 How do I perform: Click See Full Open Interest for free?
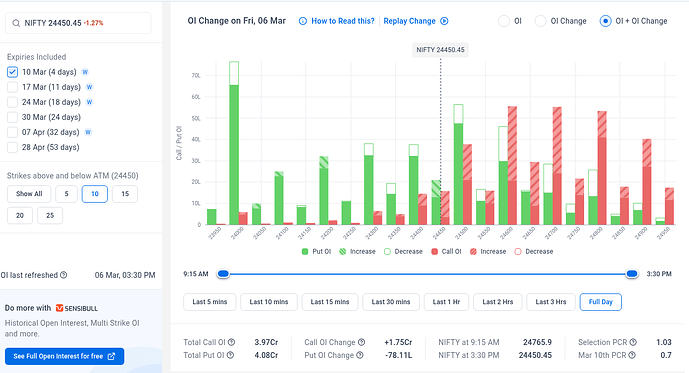(x=65, y=356)
